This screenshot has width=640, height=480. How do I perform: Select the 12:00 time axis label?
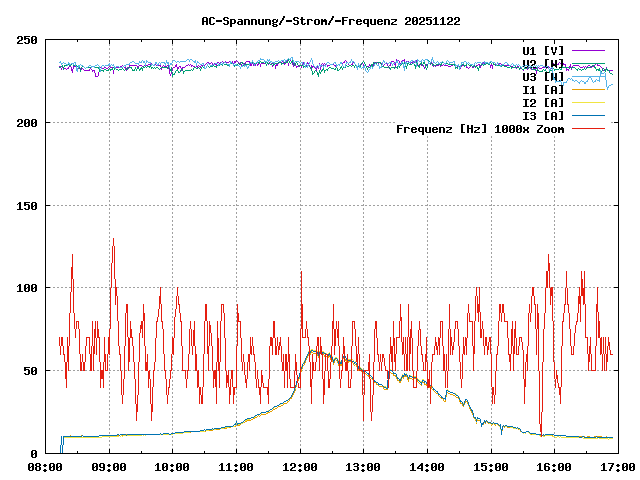point(299,467)
